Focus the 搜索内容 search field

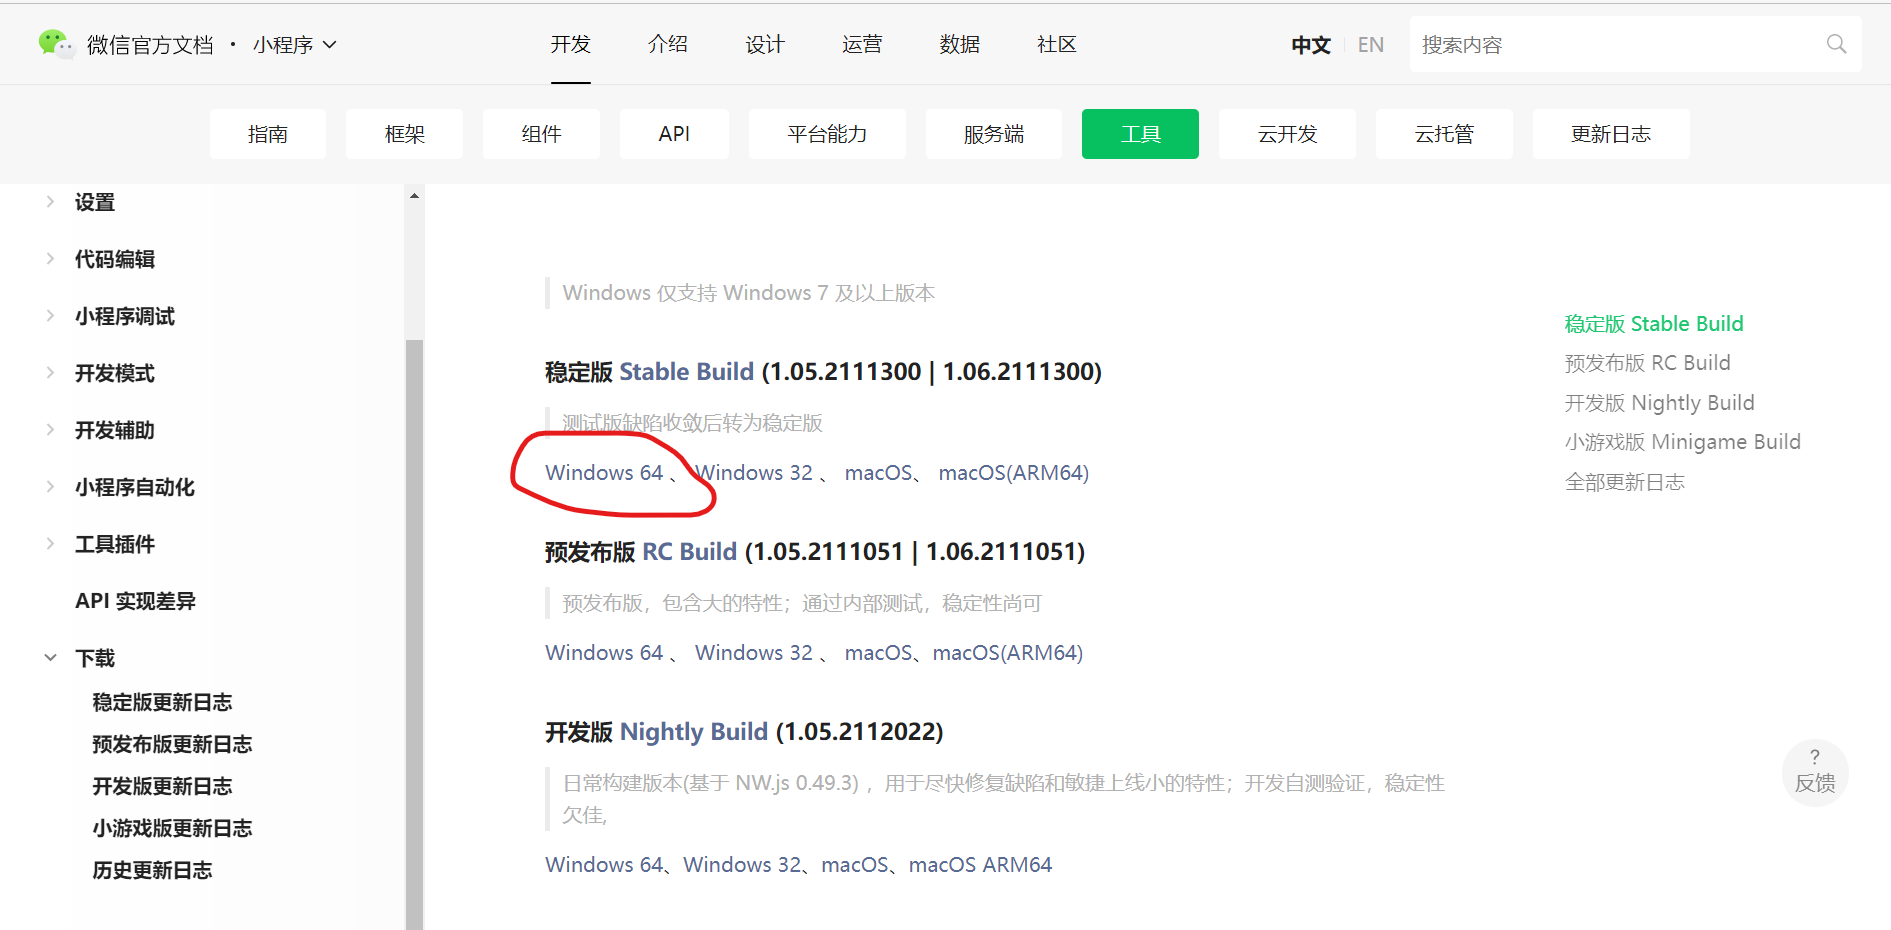point(1636,44)
